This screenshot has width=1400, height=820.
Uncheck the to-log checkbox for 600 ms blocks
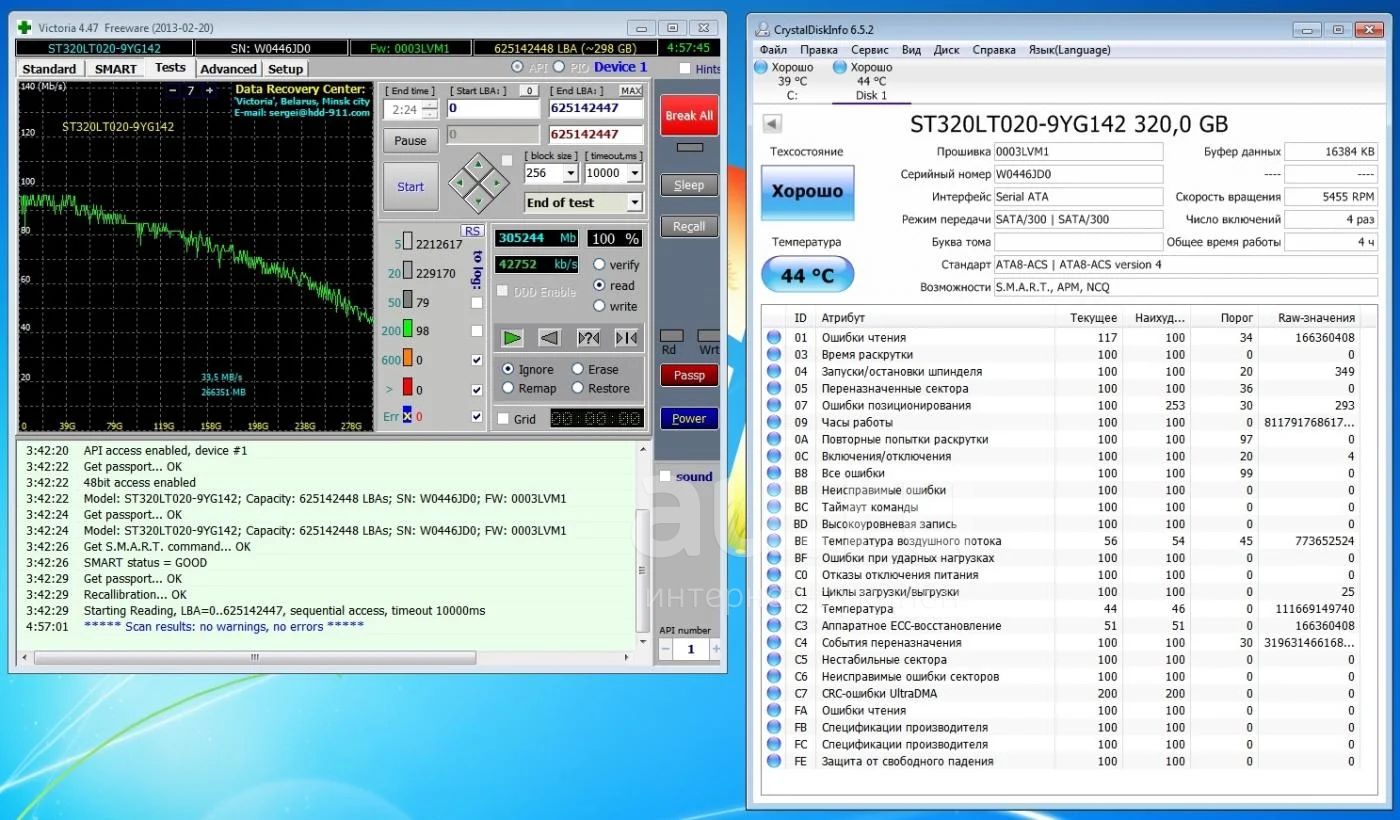click(x=476, y=360)
